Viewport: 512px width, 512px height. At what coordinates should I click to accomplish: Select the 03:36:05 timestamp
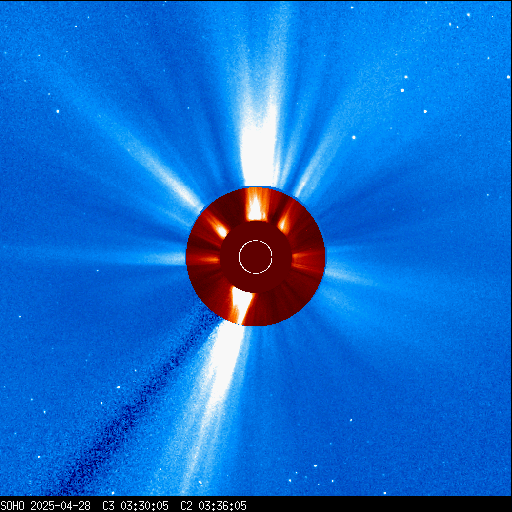pos(222,506)
